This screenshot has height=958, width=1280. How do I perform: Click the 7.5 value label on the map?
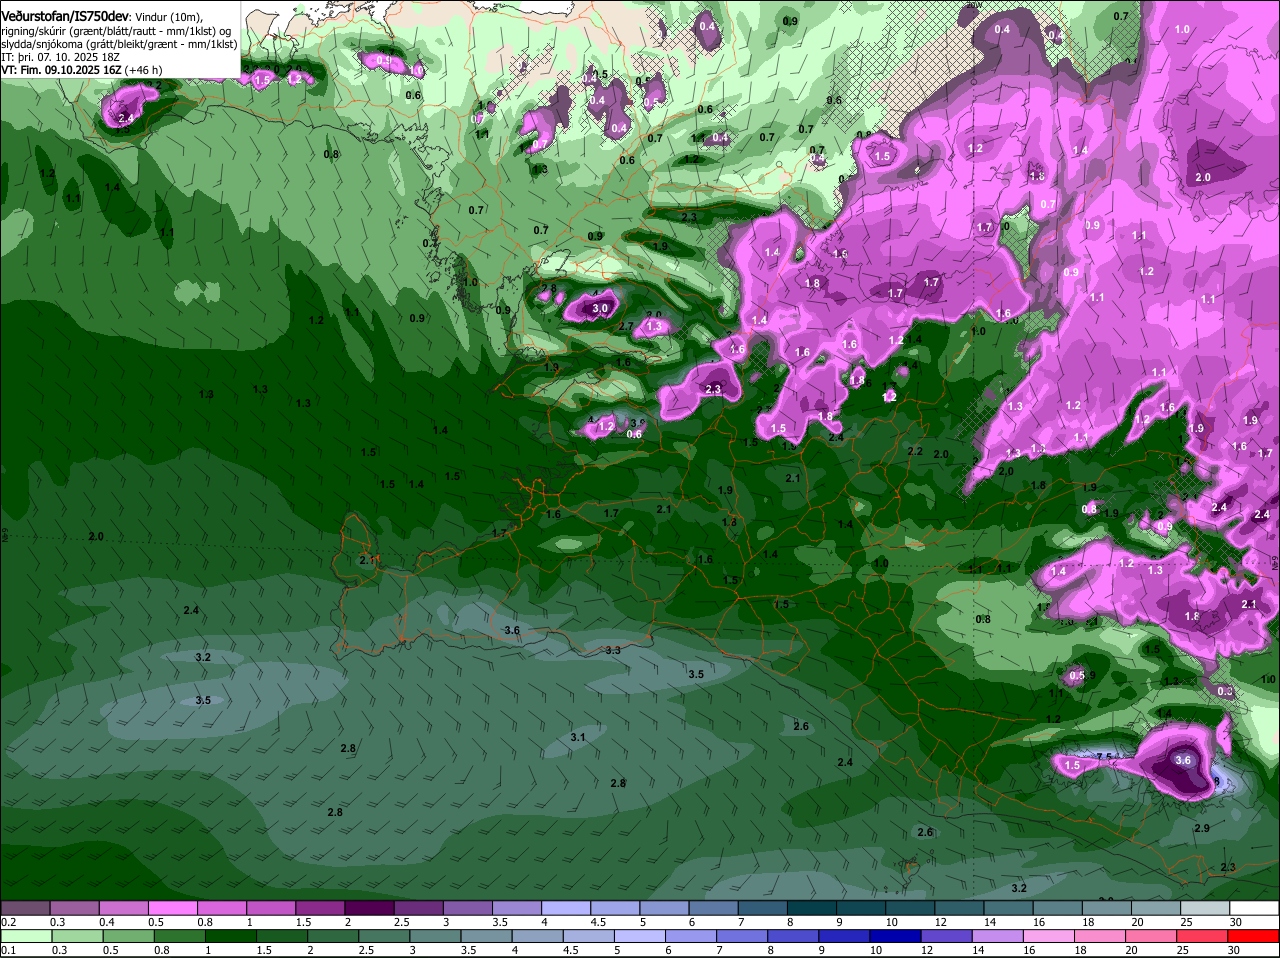click(1104, 757)
